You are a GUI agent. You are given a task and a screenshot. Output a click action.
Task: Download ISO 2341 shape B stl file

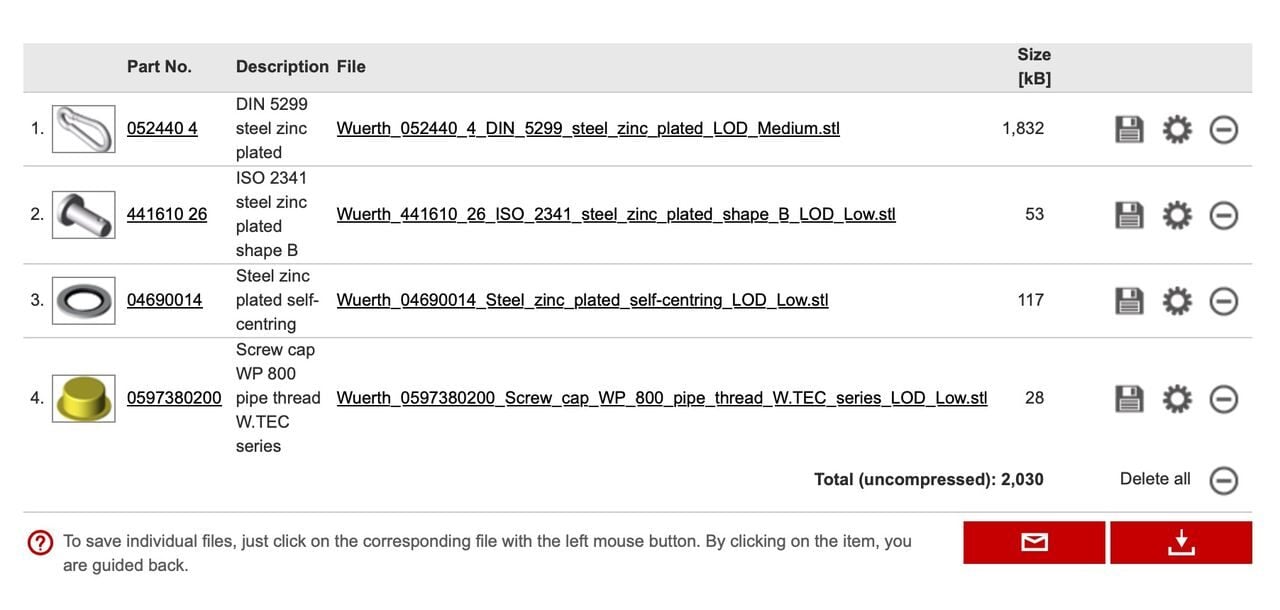click(616, 215)
